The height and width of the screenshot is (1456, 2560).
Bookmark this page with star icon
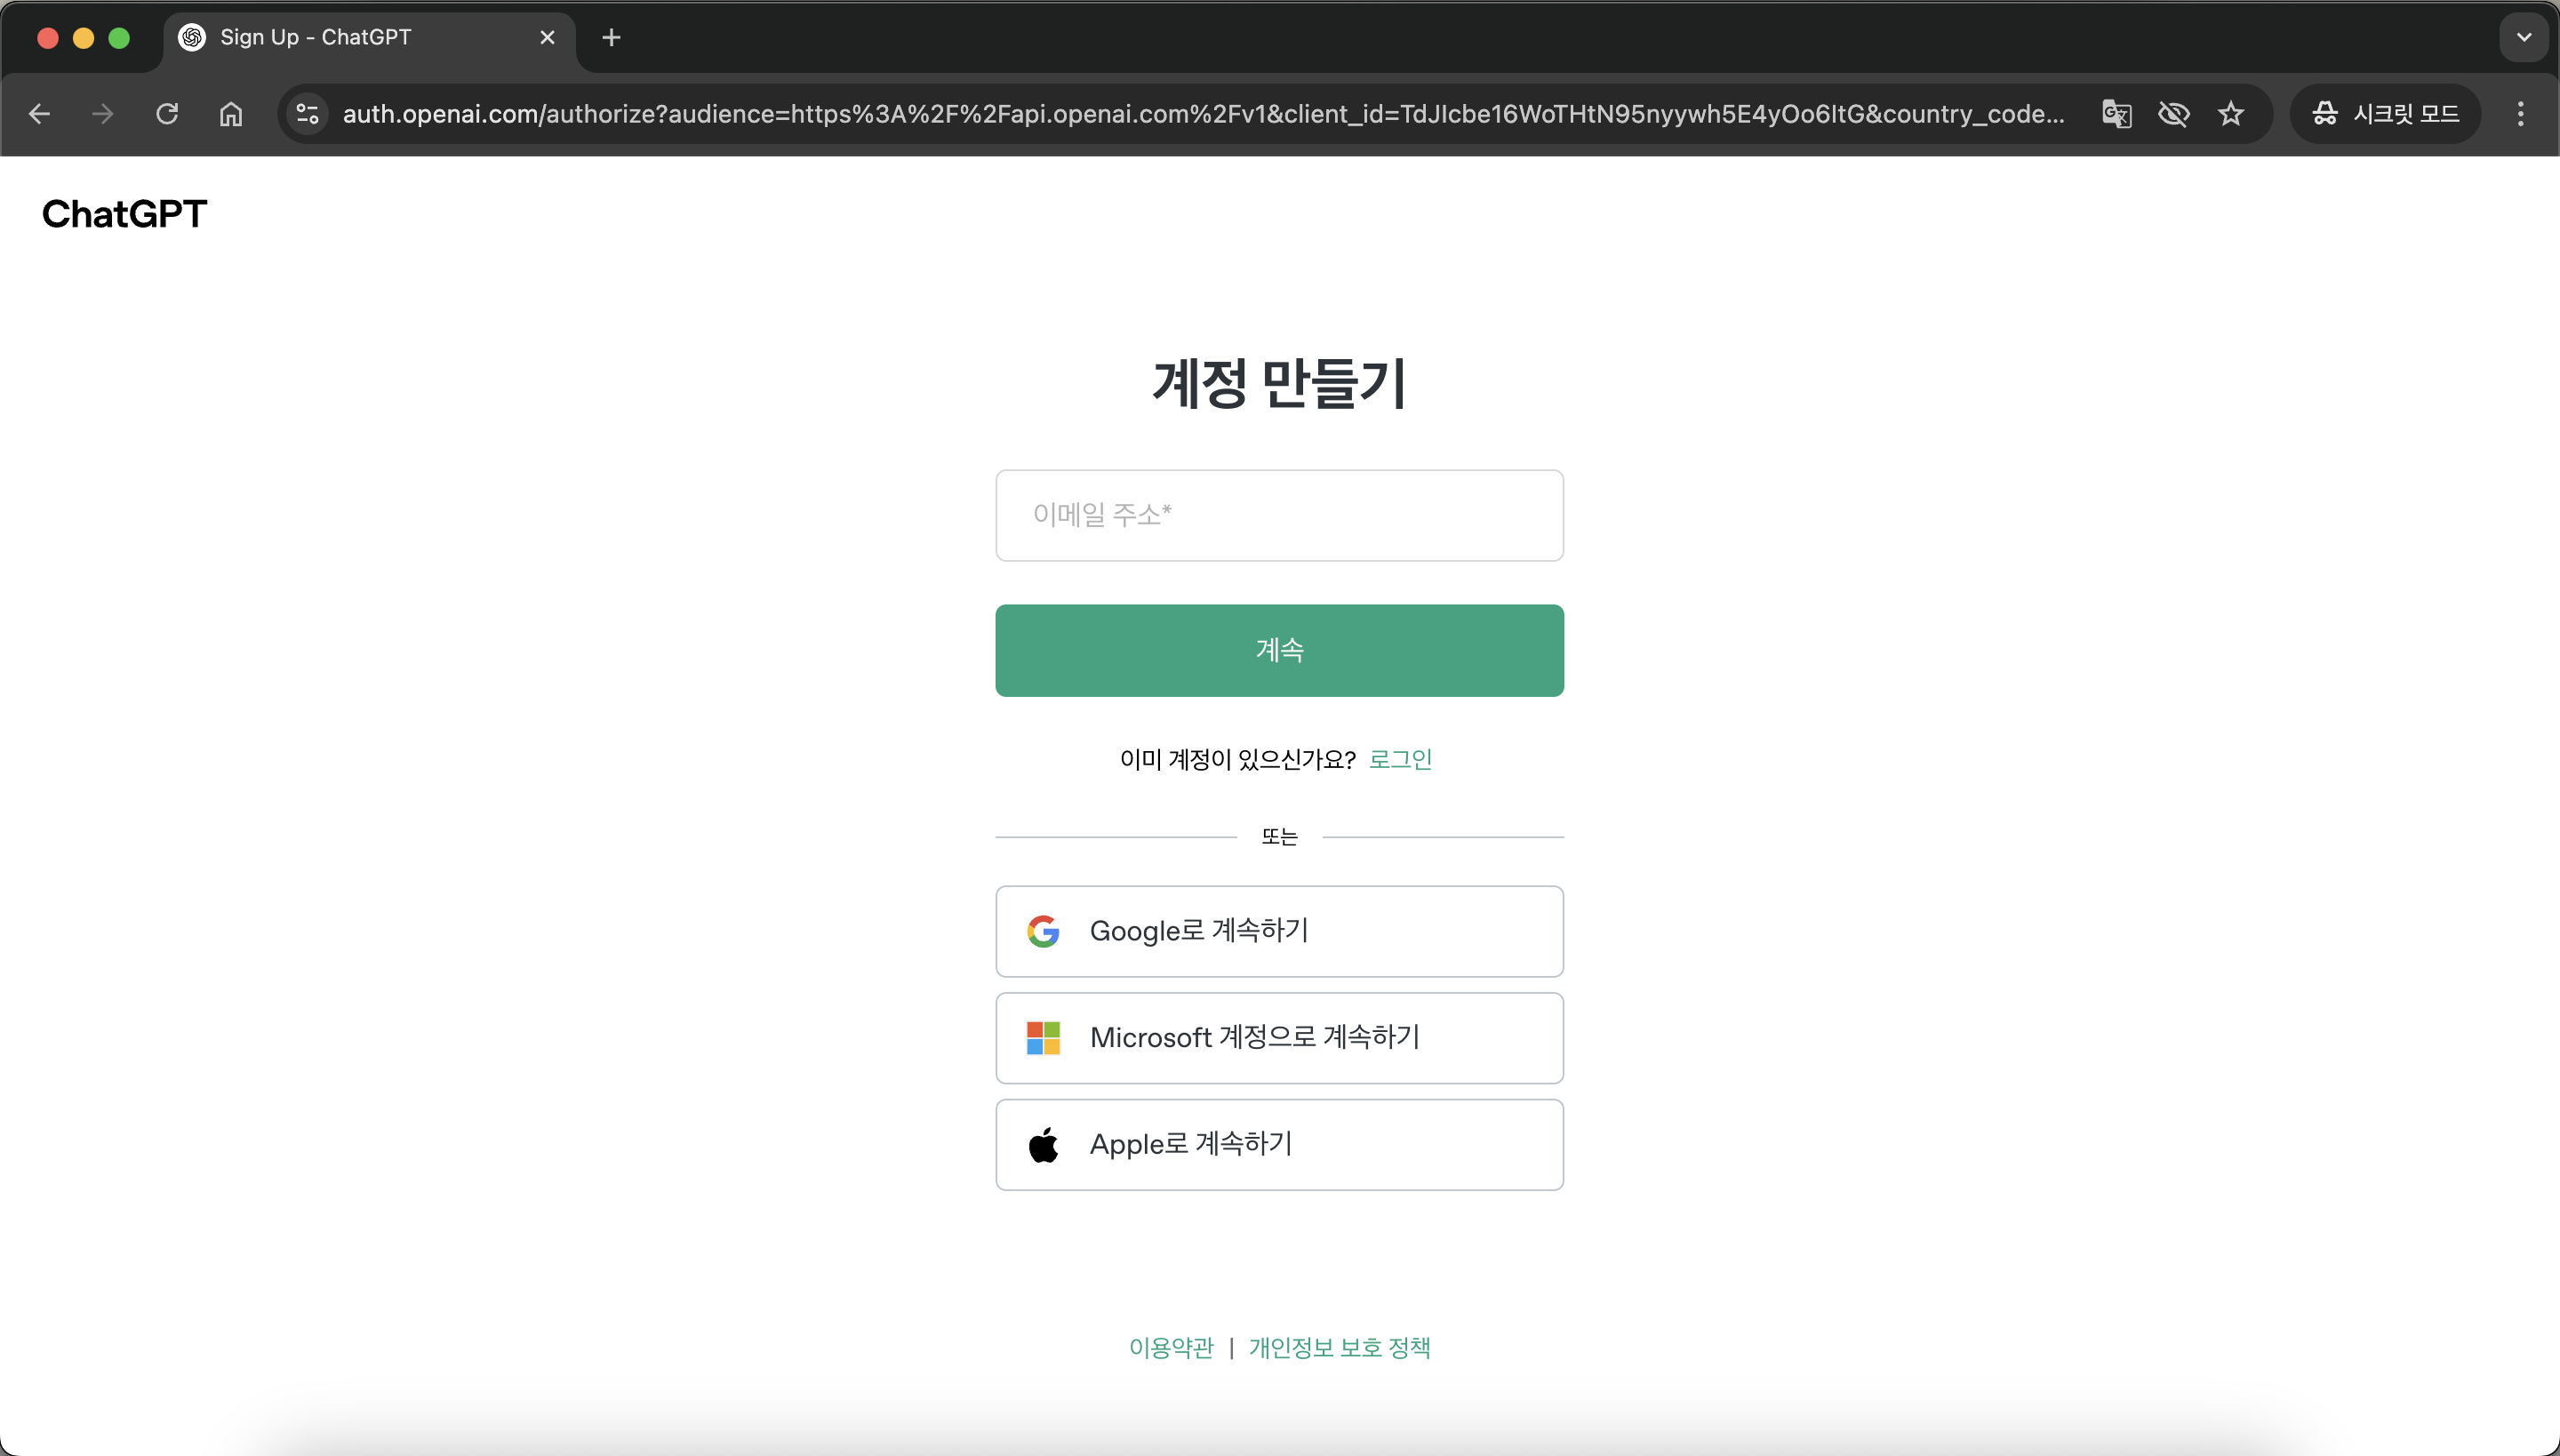coord(2231,114)
